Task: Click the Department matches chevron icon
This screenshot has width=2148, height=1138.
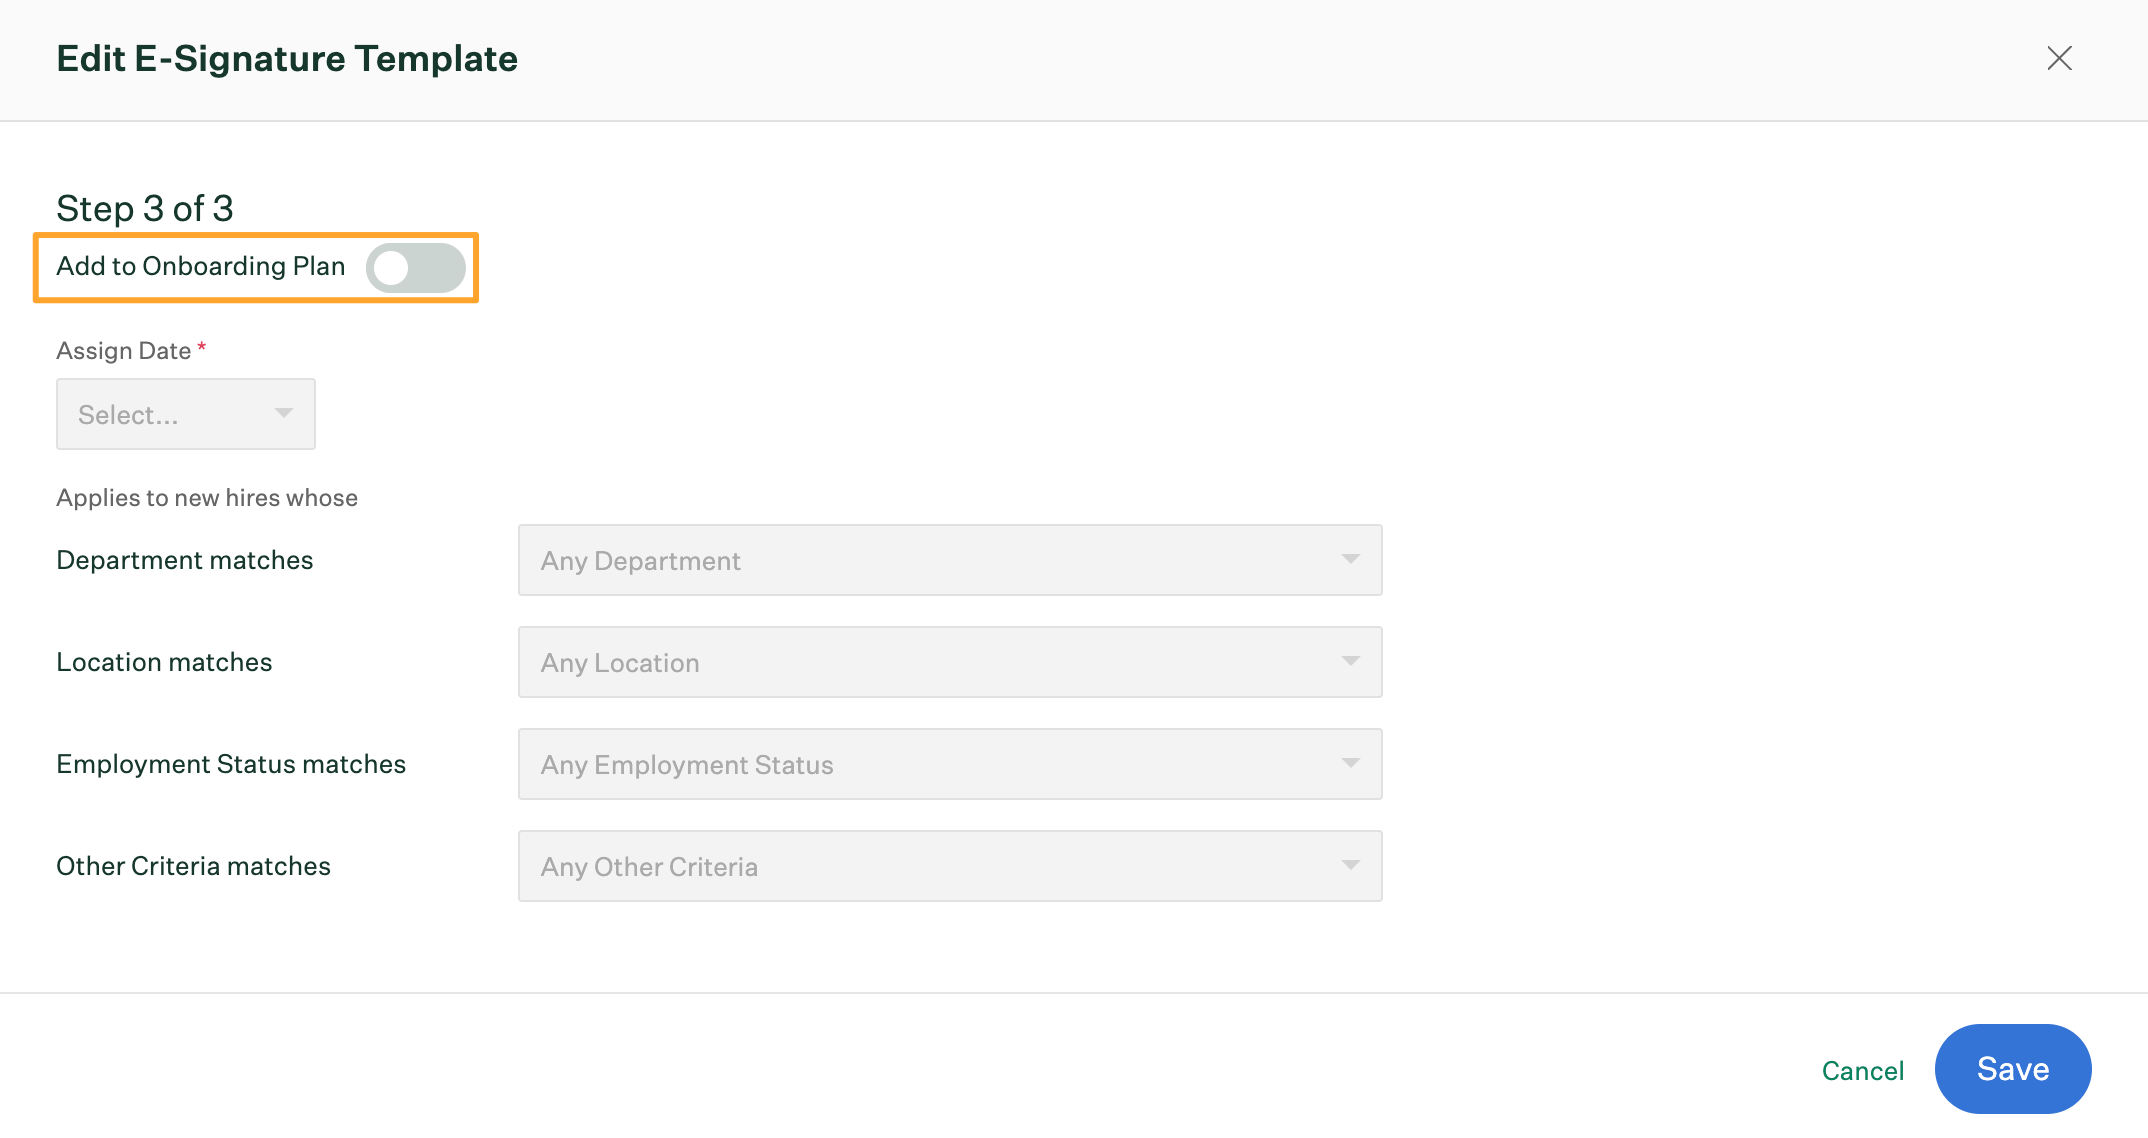Action: (1351, 558)
